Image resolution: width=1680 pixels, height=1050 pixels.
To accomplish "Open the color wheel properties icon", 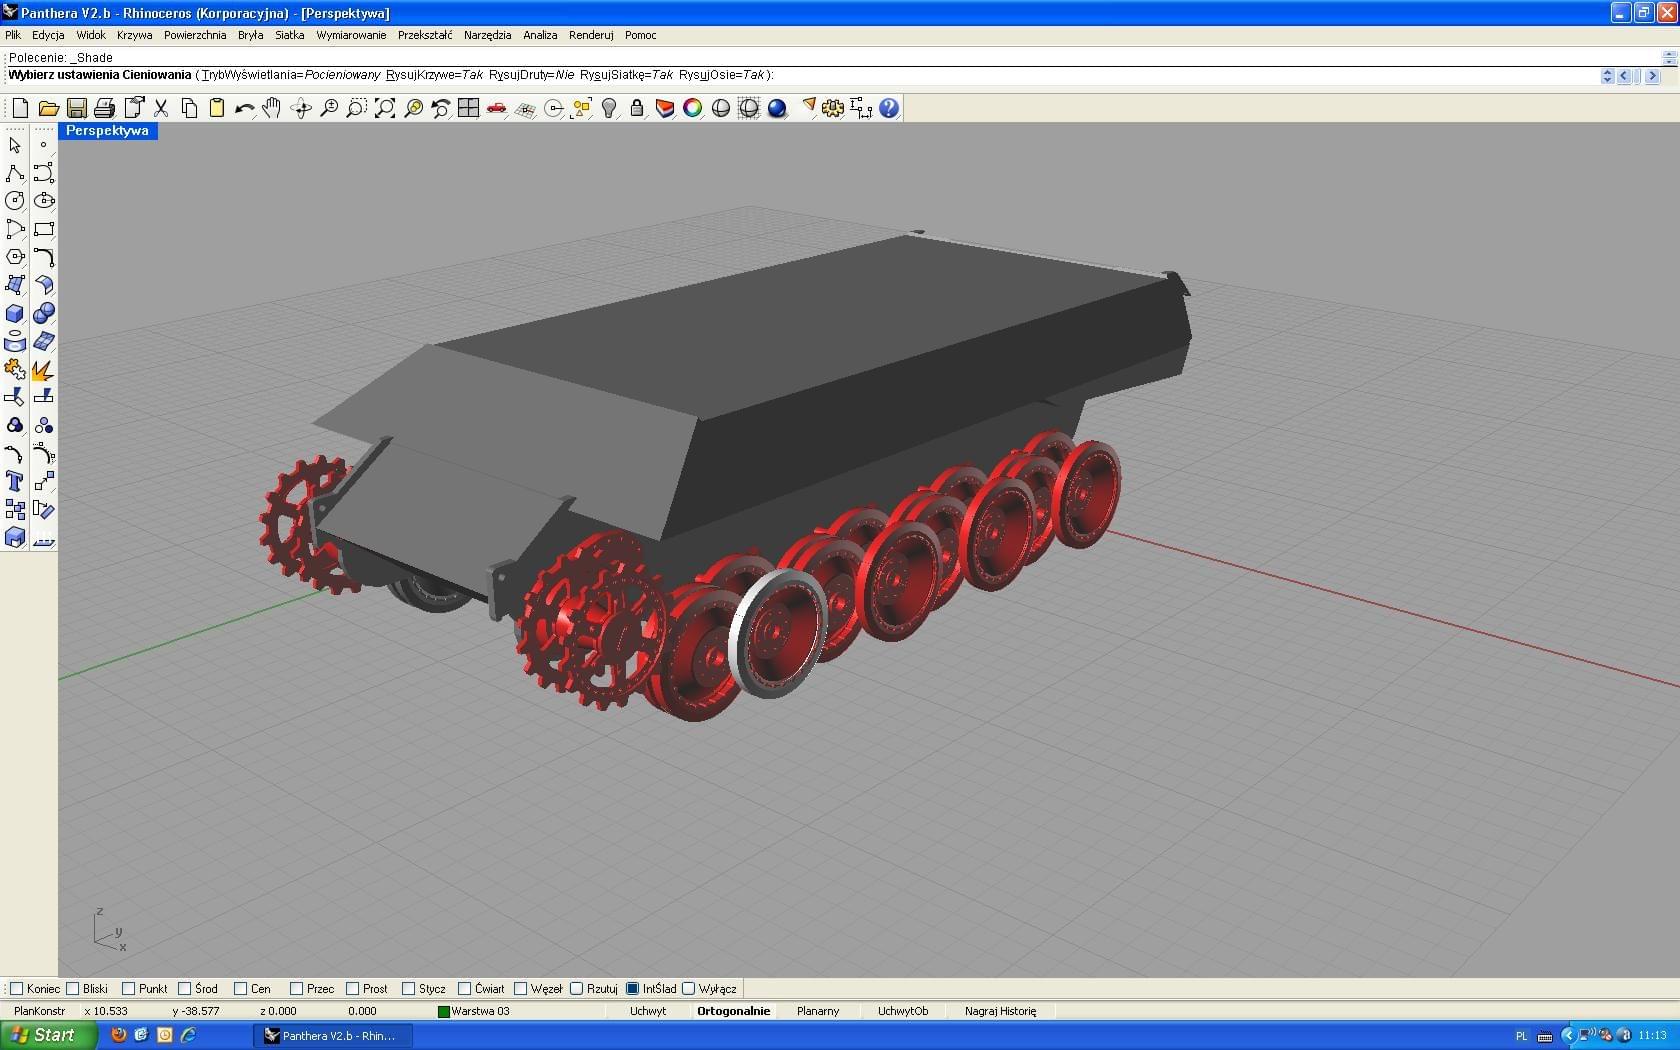I will [x=692, y=108].
